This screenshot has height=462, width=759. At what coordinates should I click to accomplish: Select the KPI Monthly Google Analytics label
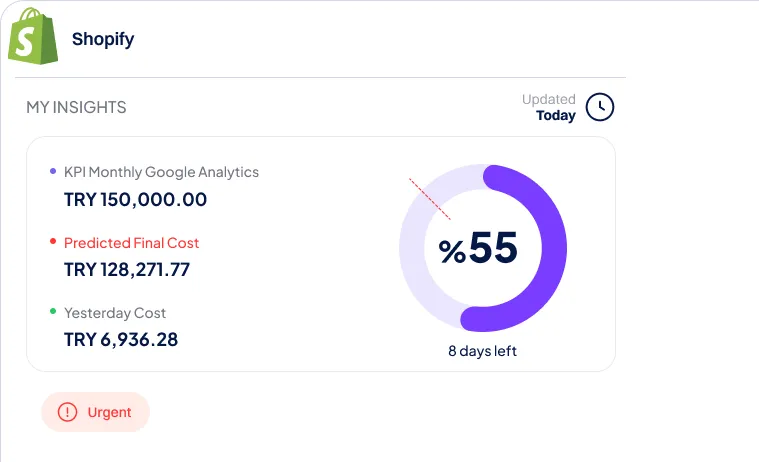[x=161, y=172]
